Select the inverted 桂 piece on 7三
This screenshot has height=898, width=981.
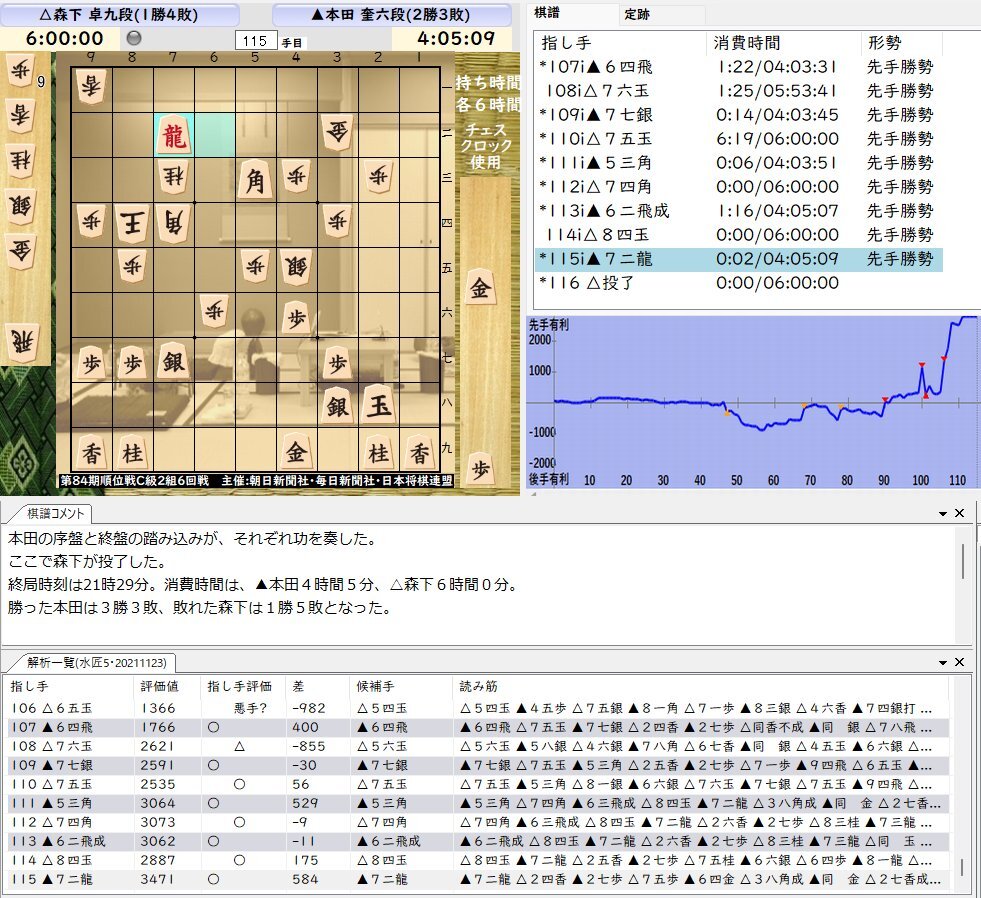pyautogui.click(x=174, y=177)
